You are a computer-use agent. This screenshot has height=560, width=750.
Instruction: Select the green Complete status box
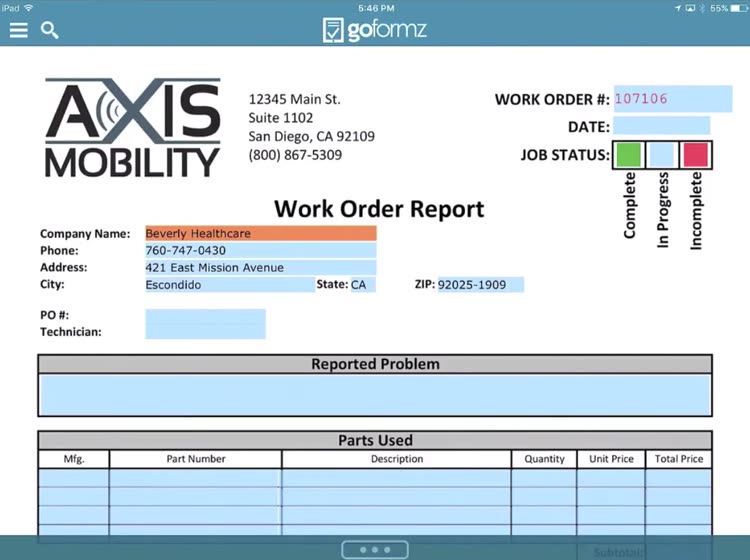click(x=629, y=155)
